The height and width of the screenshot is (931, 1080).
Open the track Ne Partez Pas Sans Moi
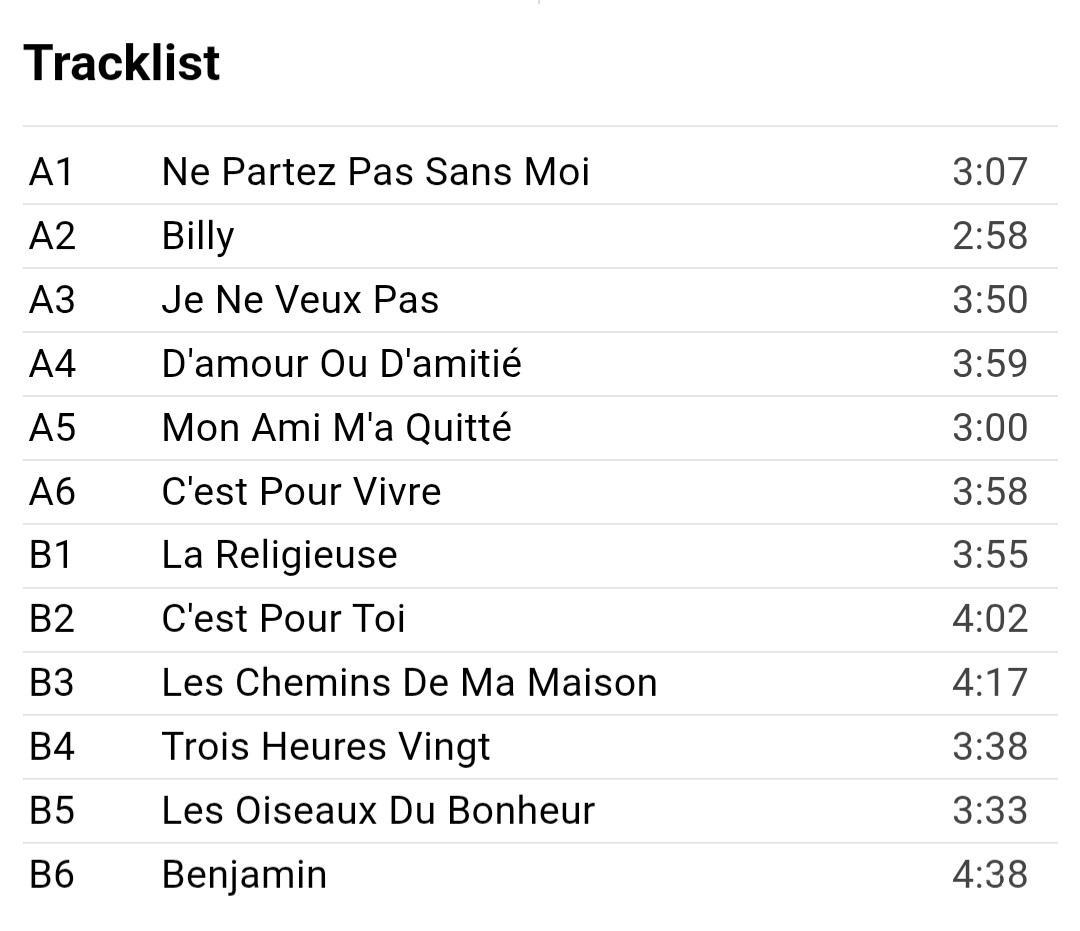375,172
